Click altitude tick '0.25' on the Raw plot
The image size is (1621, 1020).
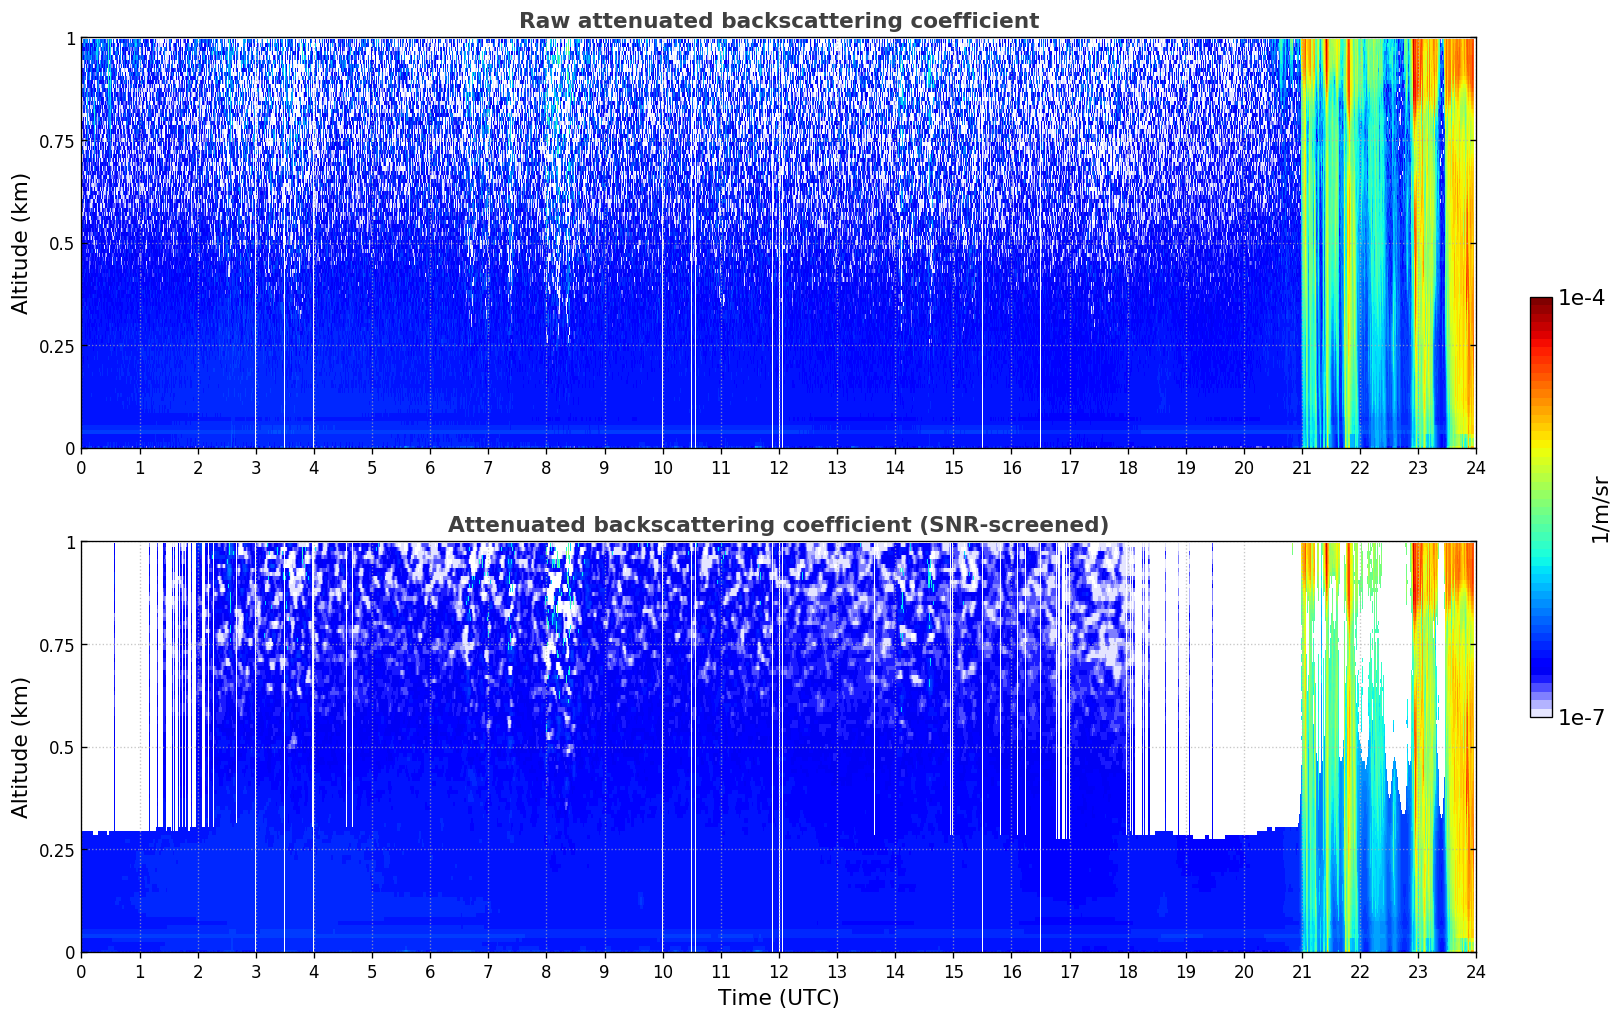coord(59,346)
